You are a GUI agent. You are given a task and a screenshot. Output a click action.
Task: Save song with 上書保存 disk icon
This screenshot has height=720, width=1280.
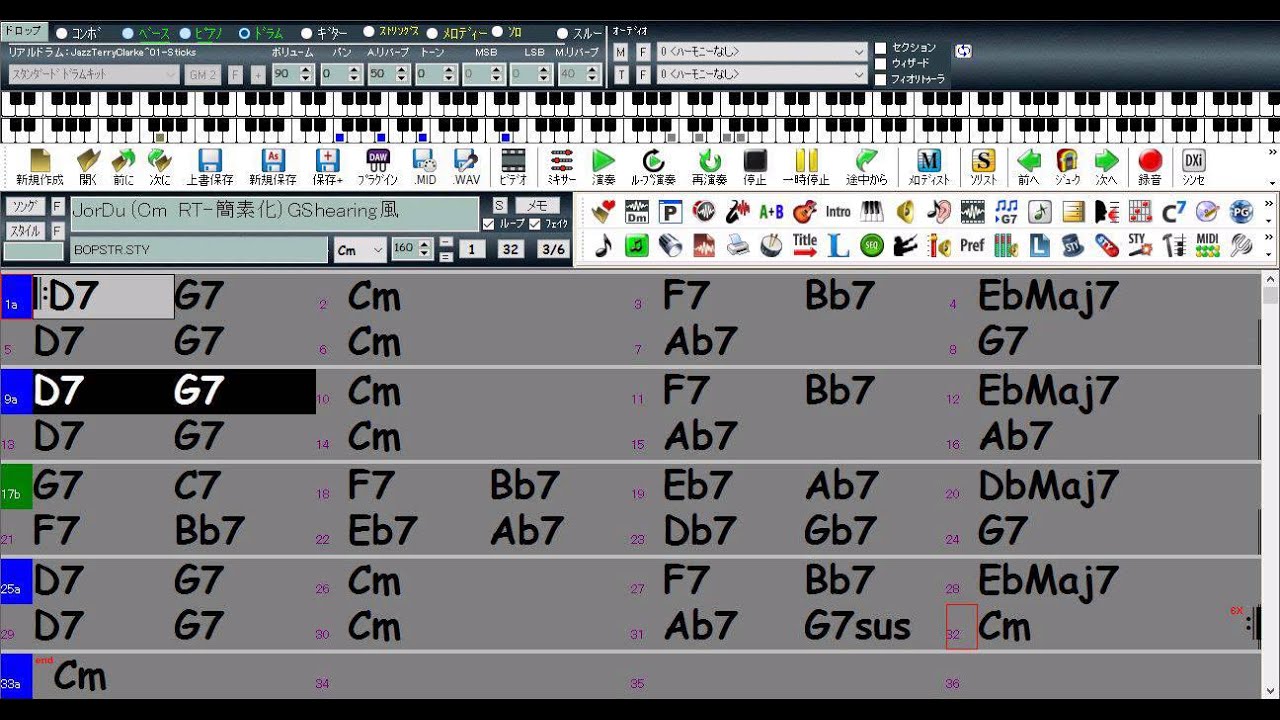210,167
